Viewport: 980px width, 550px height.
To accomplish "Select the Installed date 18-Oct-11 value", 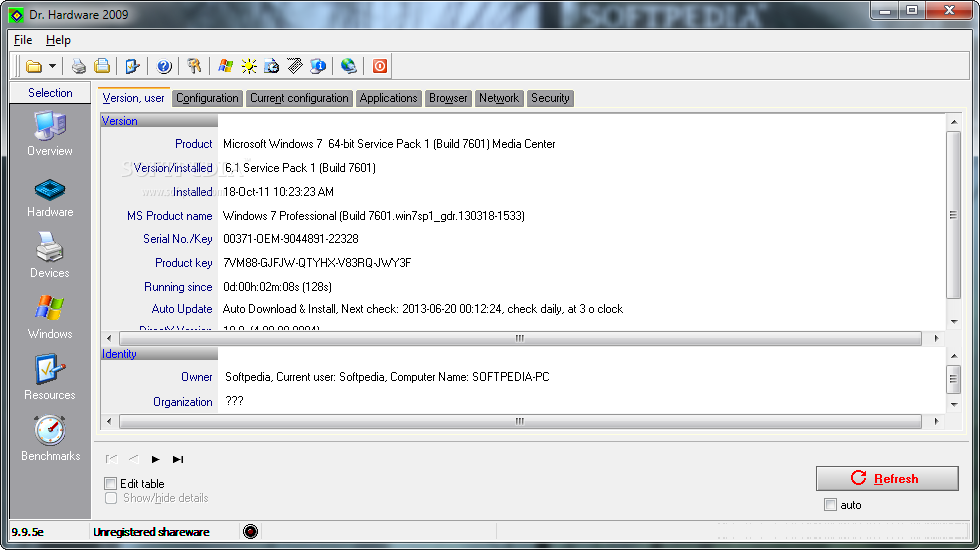I will coord(278,192).
